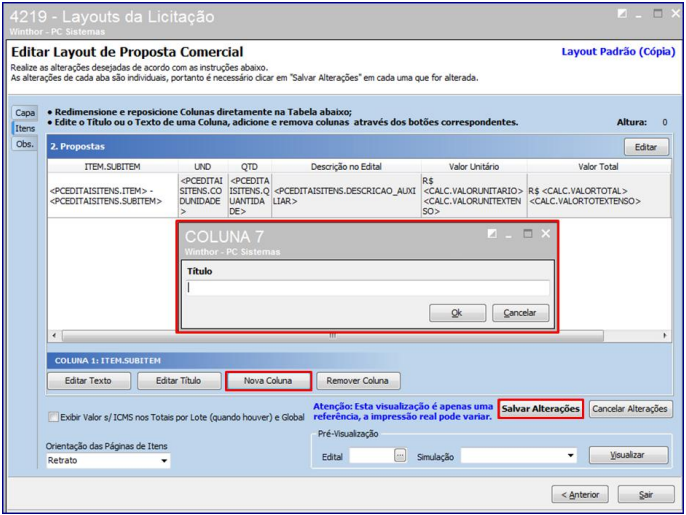
Task: Click the Visualizar preview button
Action: [628, 455]
